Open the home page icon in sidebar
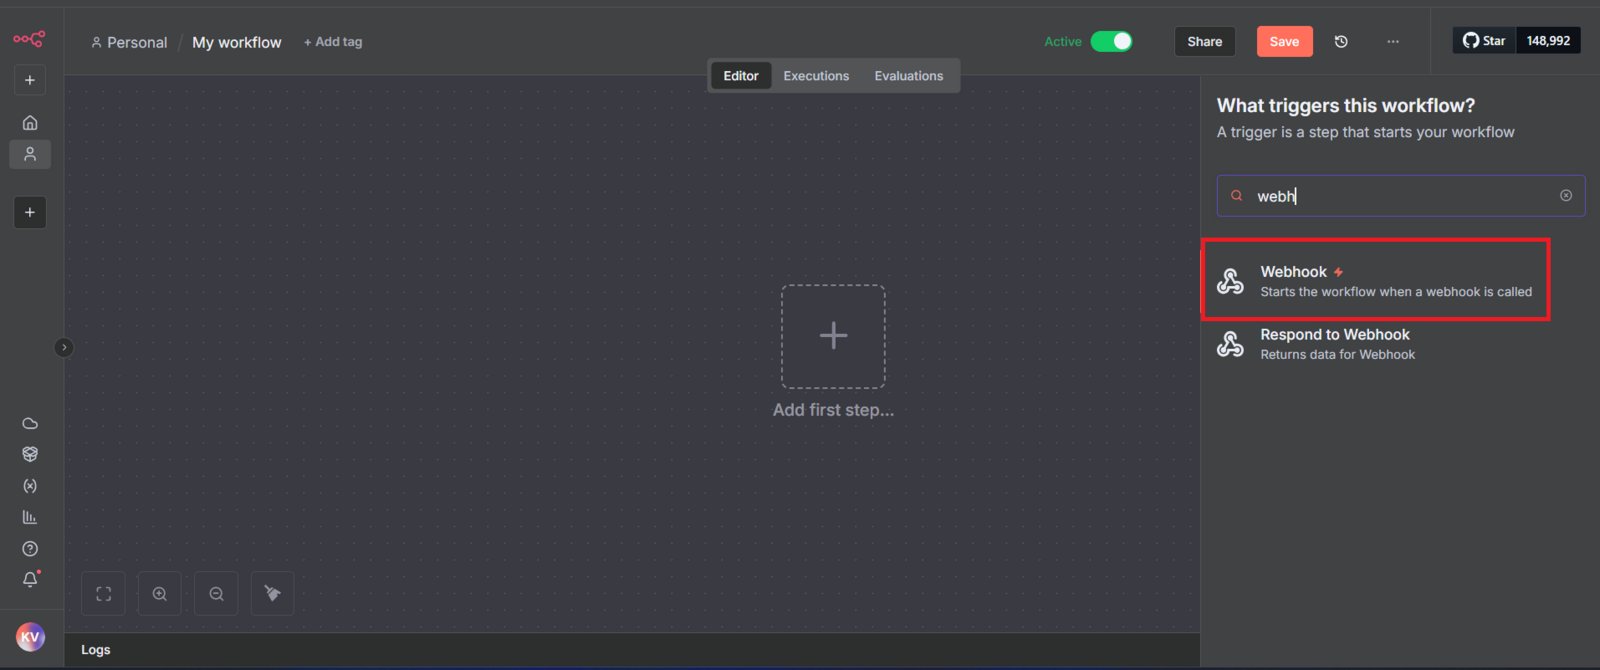1600x670 pixels. (x=30, y=122)
